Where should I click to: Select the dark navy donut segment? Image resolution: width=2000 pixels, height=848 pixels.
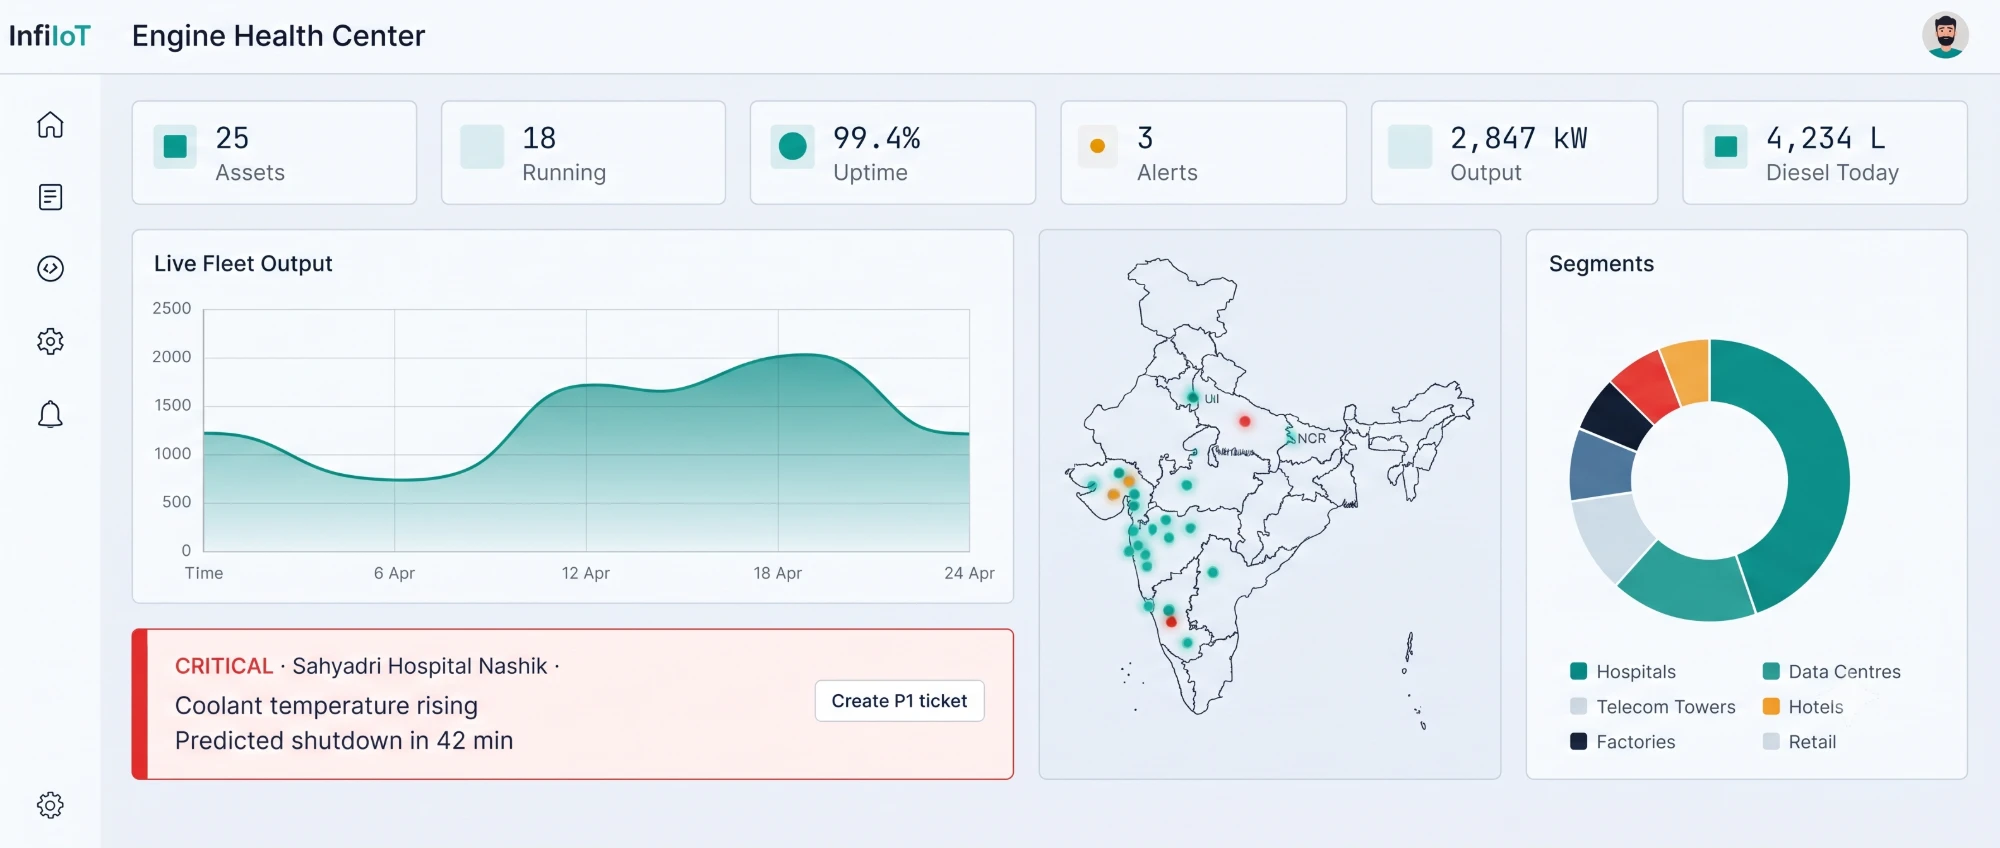[x=1614, y=416]
